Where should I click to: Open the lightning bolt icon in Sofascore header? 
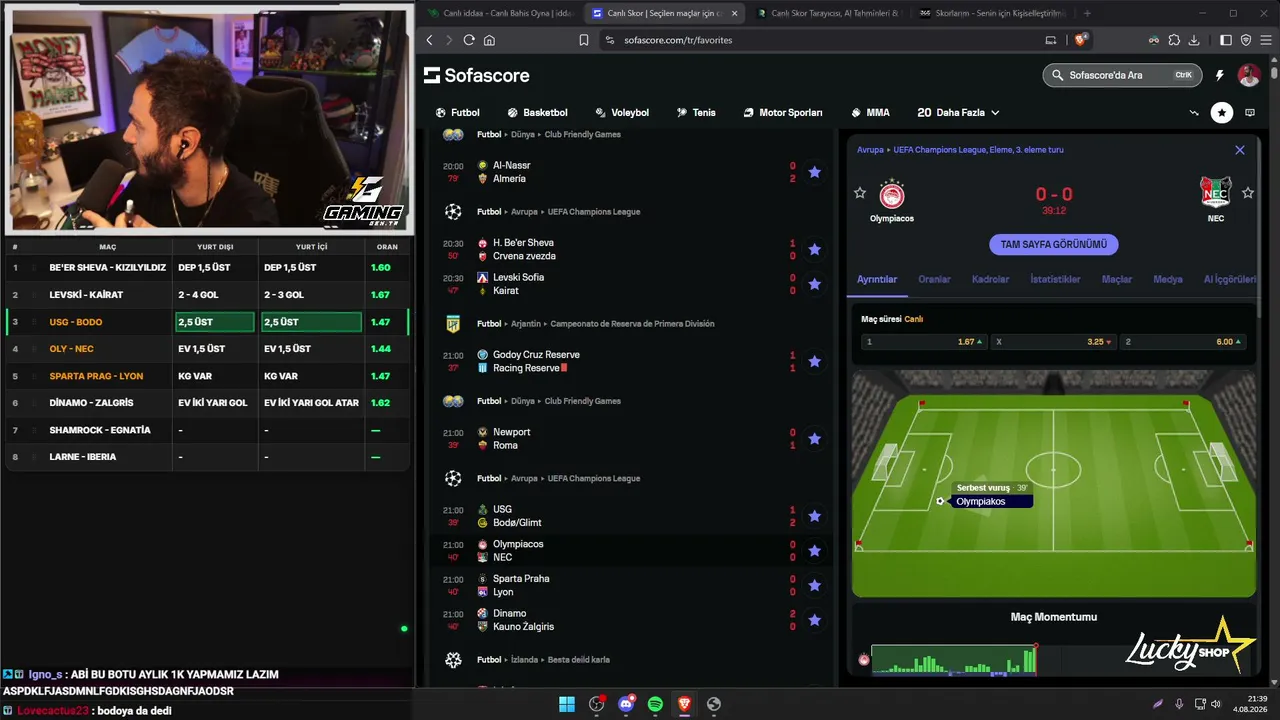coord(1219,75)
